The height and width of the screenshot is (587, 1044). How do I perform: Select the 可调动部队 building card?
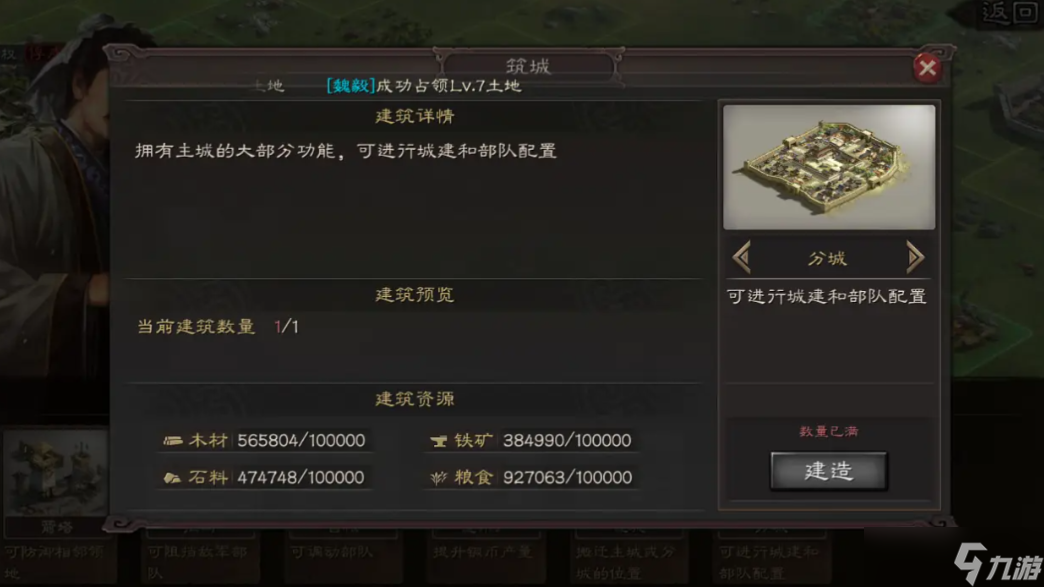[x=342, y=556]
